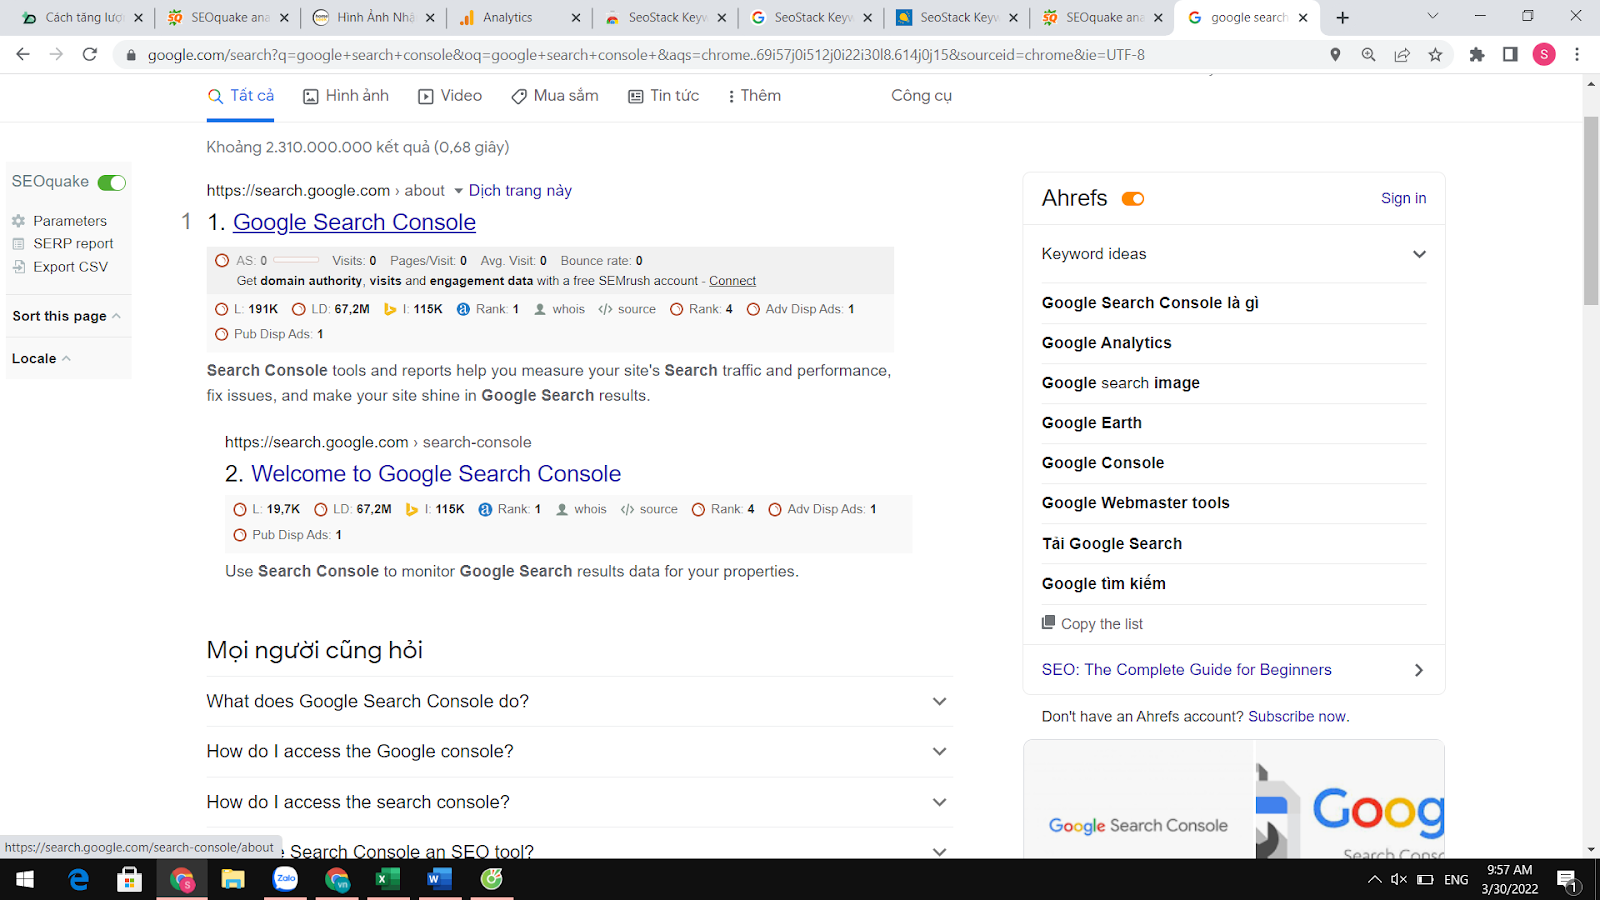
Task: Go back to the previous page
Action: pyautogui.click(x=23, y=54)
